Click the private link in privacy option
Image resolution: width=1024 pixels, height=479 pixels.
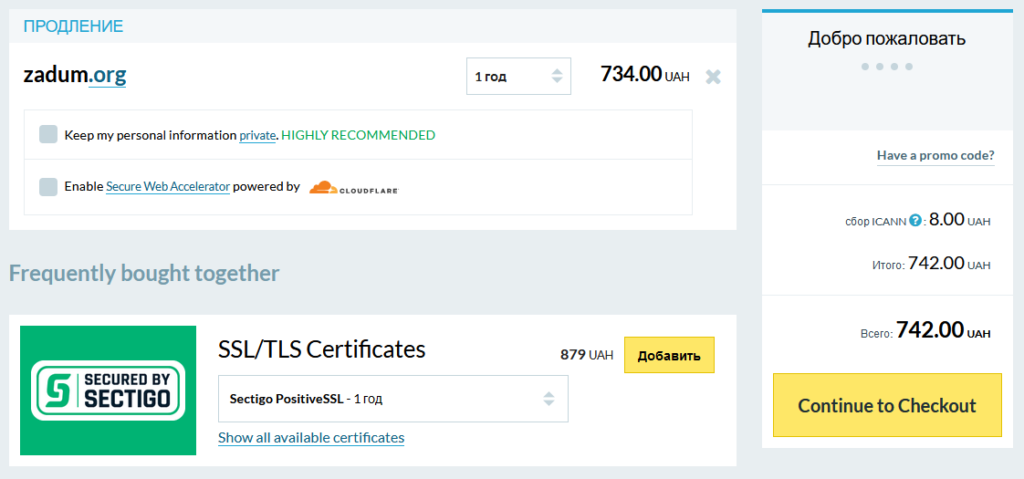pyautogui.click(x=257, y=135)
